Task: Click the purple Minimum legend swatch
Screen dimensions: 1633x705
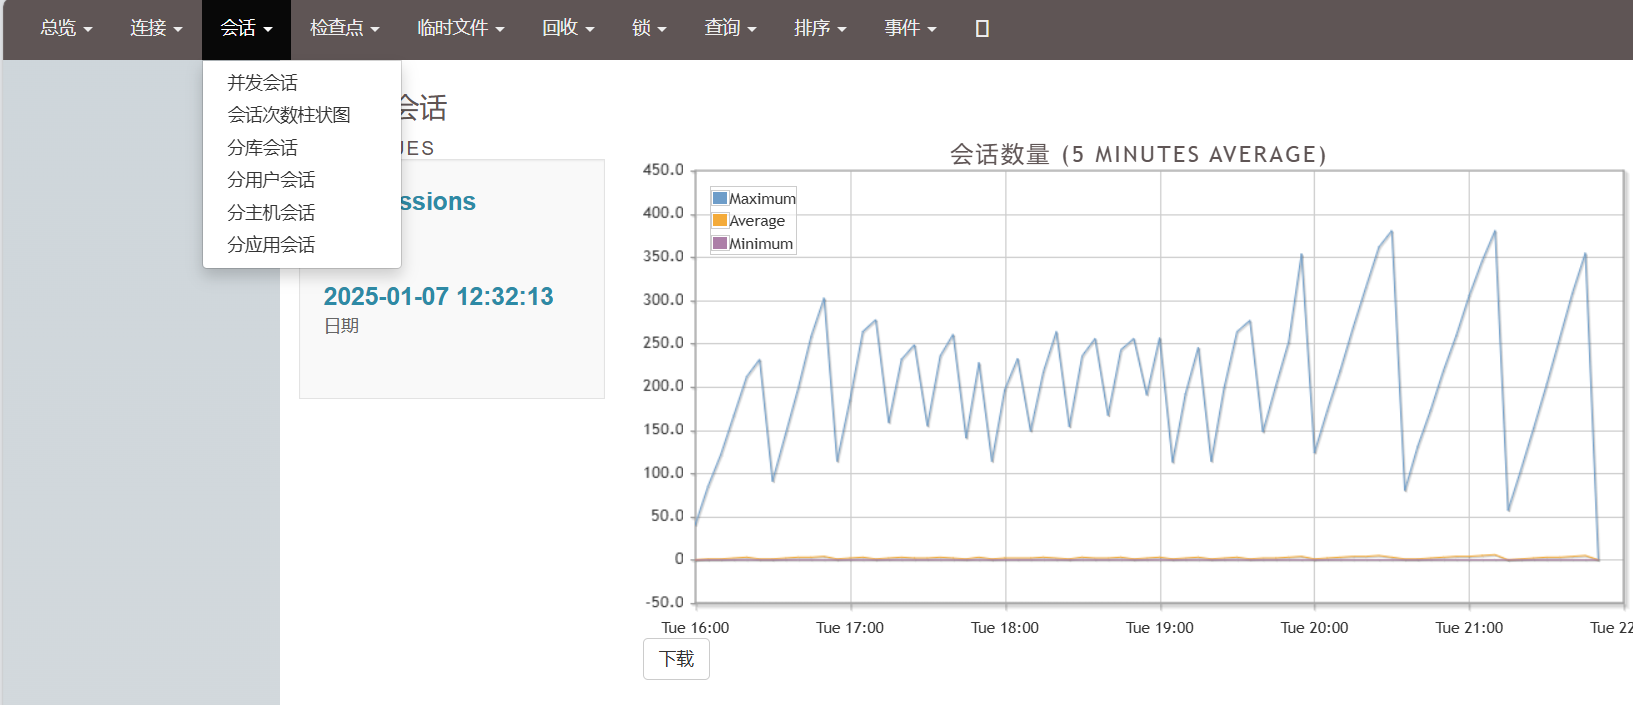Action: pos(720,243)
